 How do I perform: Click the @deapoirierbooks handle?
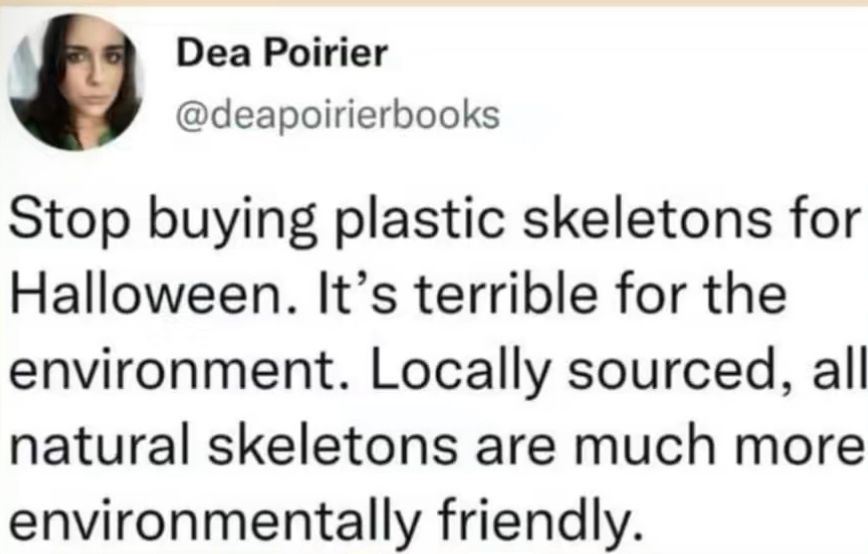click(336, 116)
